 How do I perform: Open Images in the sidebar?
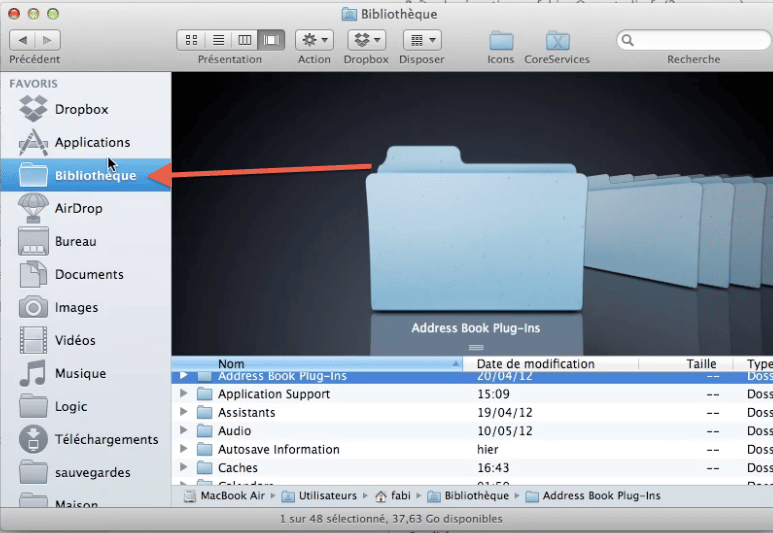(86, 307)
